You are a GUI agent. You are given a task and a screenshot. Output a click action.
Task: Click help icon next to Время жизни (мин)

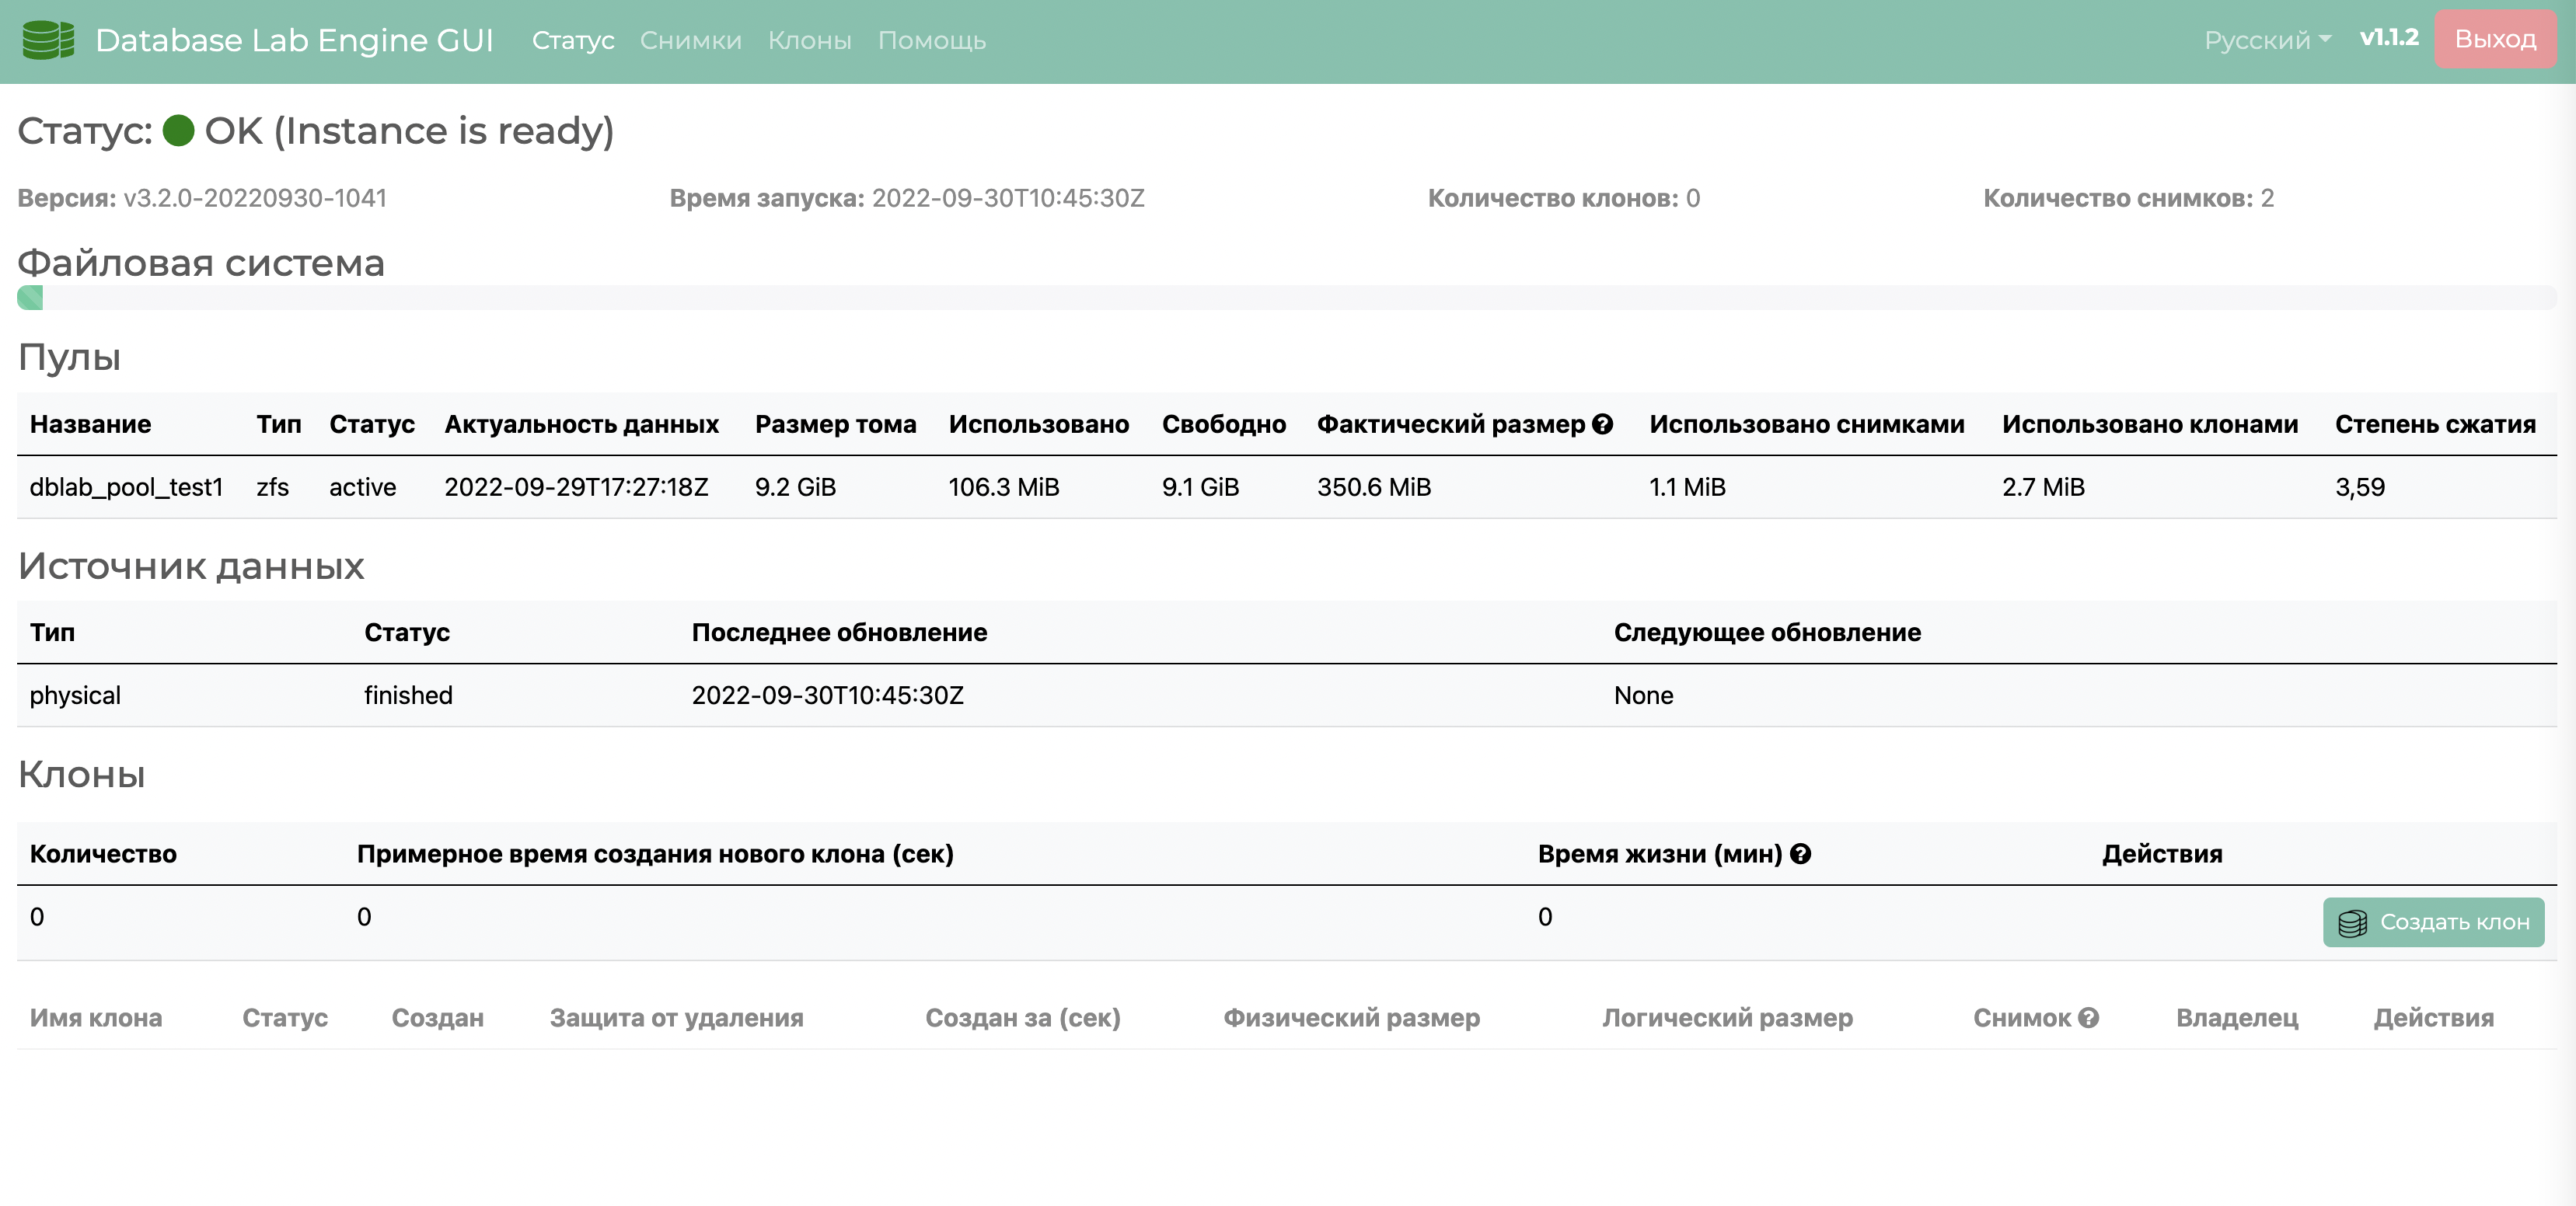pyautogui.click(x=1800, y=854)
